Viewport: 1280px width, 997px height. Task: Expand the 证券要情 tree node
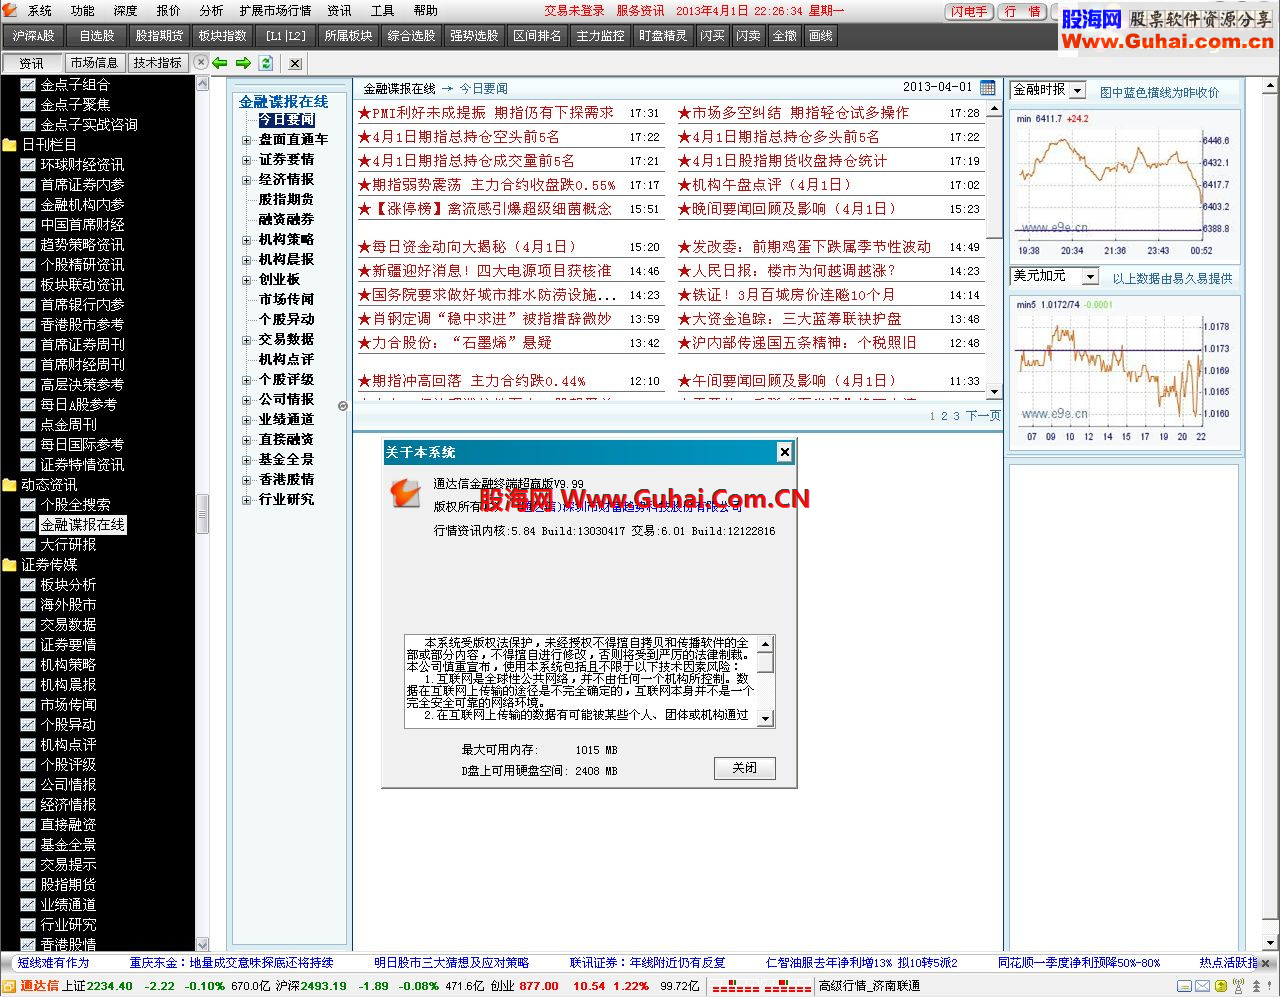246,160
